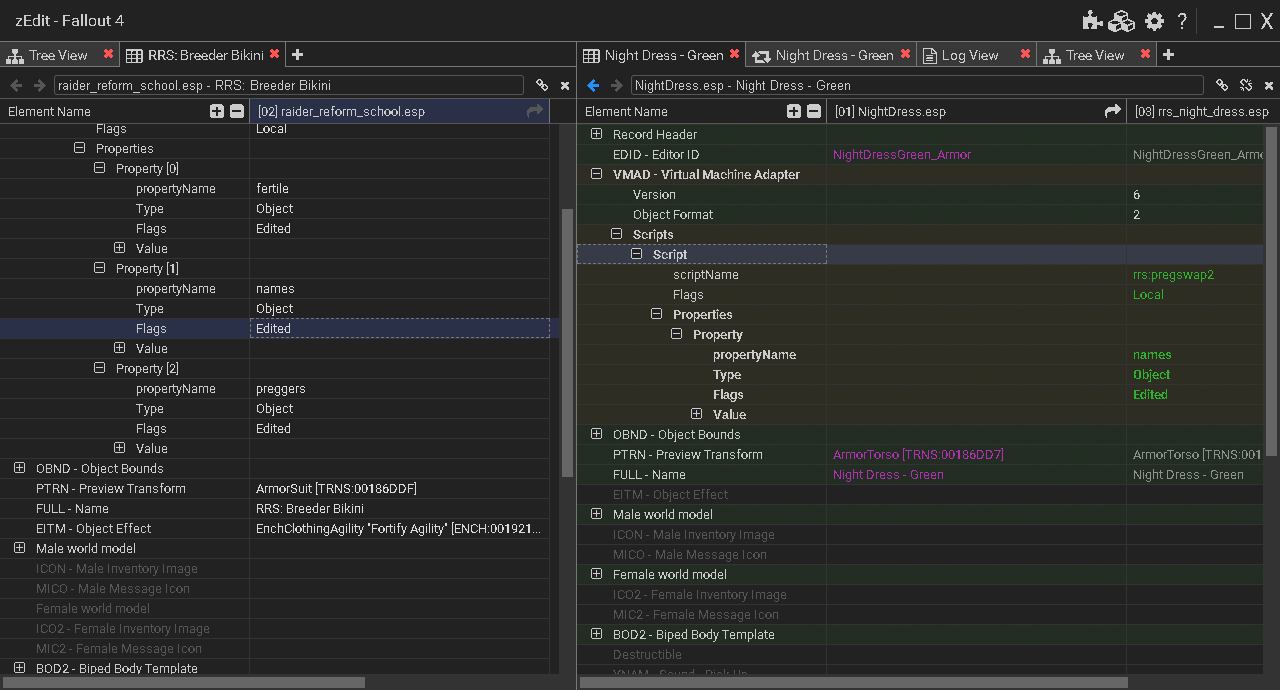Open settings via the gear icon
1280x690 pixels.
(x=1155, y=21)
